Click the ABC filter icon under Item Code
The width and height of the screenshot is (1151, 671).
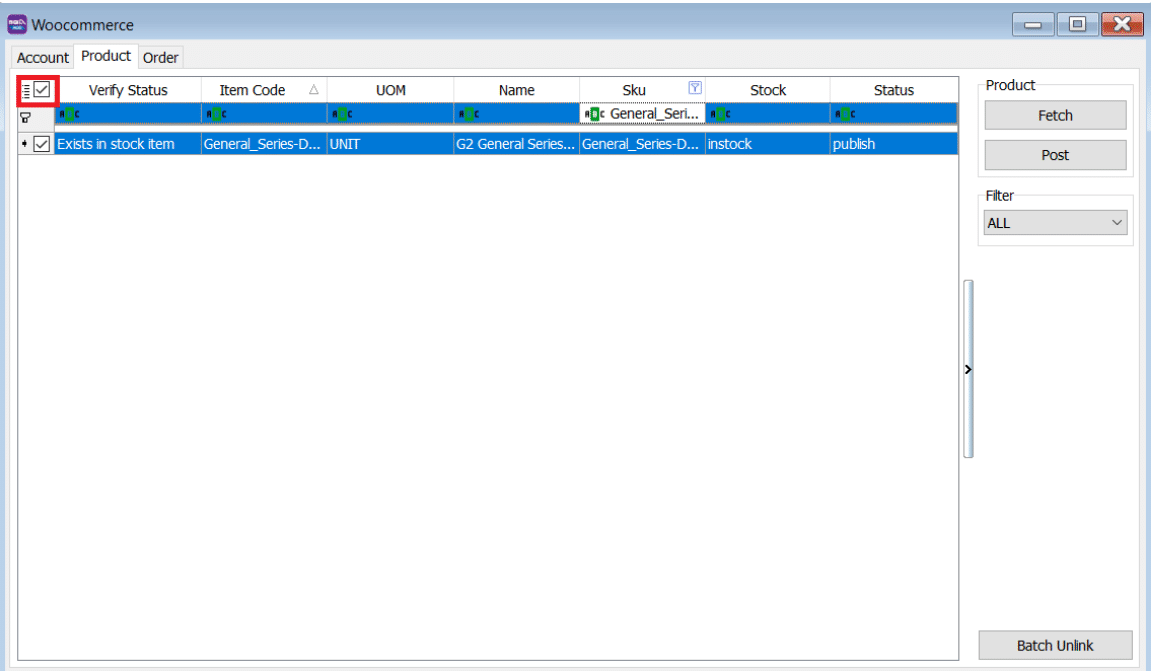point(215,114)
